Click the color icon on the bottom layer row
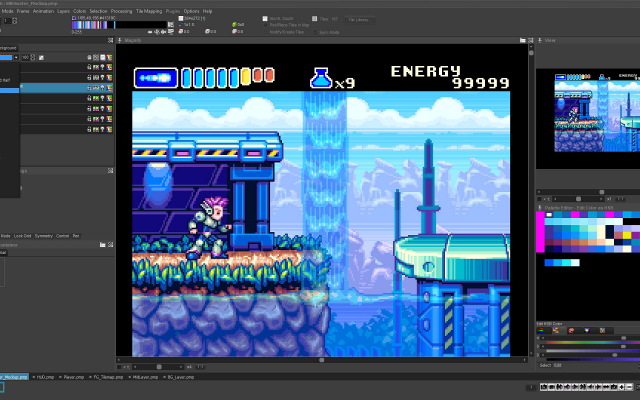 coord(109,129)
